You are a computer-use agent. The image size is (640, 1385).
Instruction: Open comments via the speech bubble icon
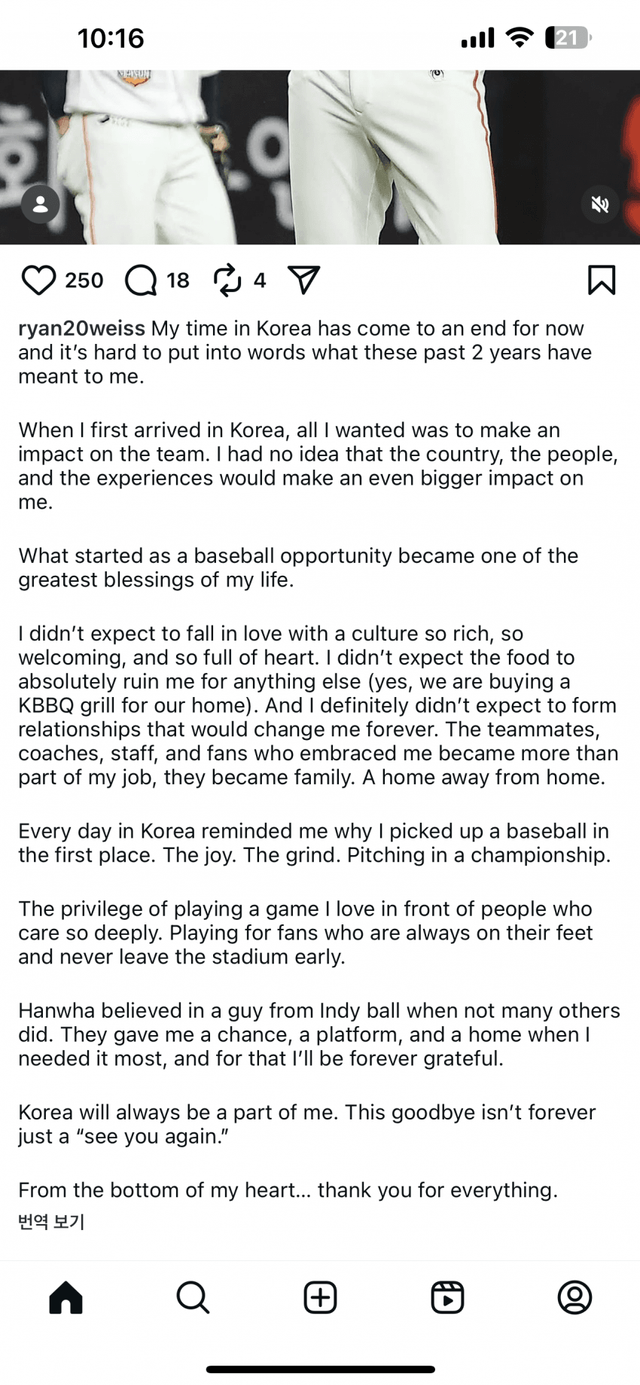141,281
